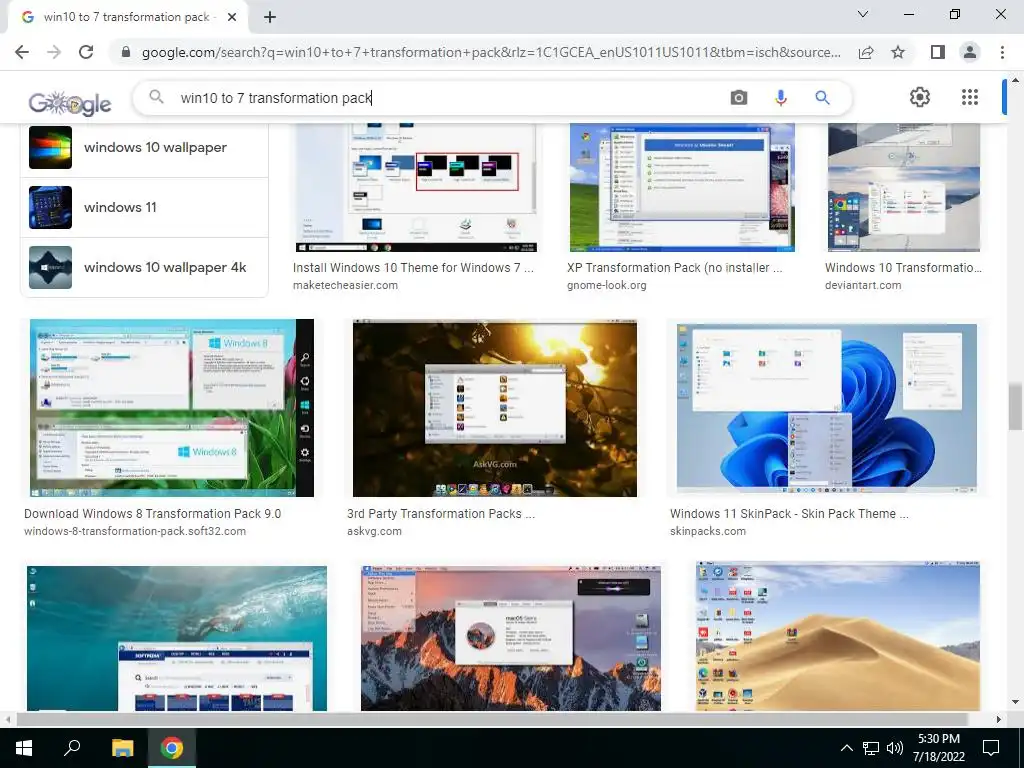Reload the current page

pyautogui.click(x=86, y=52)
